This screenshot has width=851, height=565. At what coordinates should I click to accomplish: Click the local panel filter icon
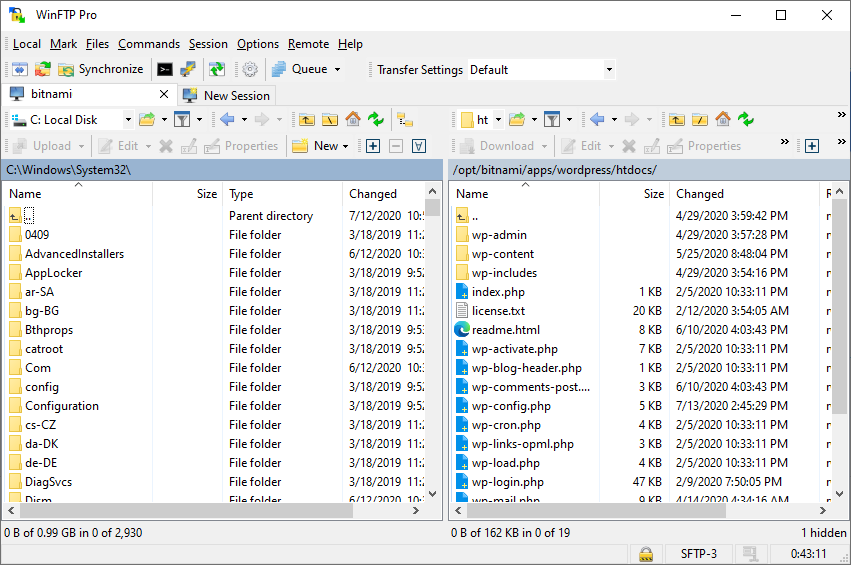[182, 119]
